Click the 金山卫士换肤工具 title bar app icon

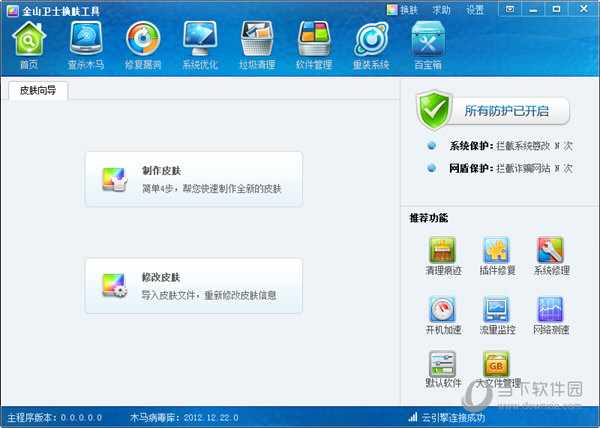point(12,11)
